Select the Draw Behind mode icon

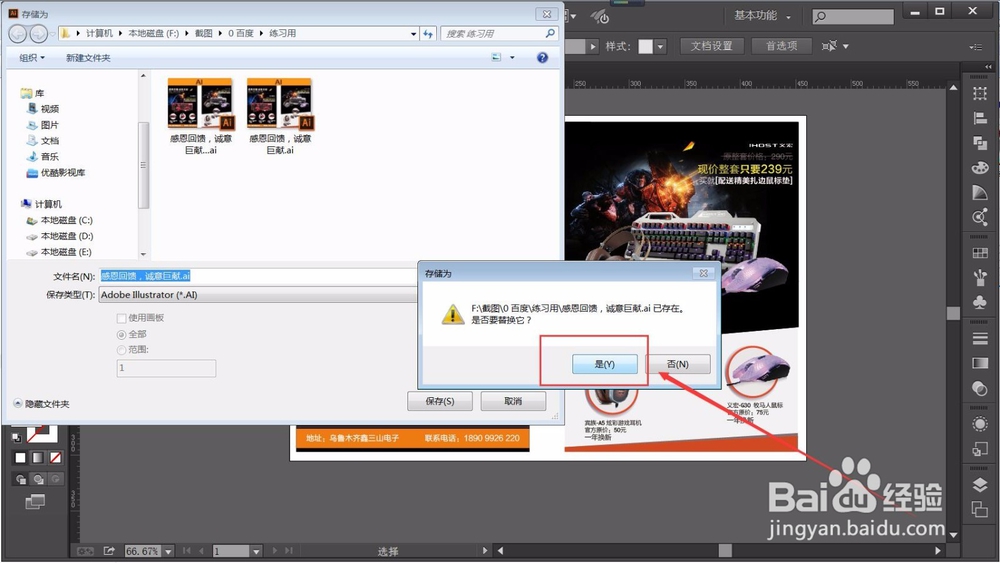(38, 479)
